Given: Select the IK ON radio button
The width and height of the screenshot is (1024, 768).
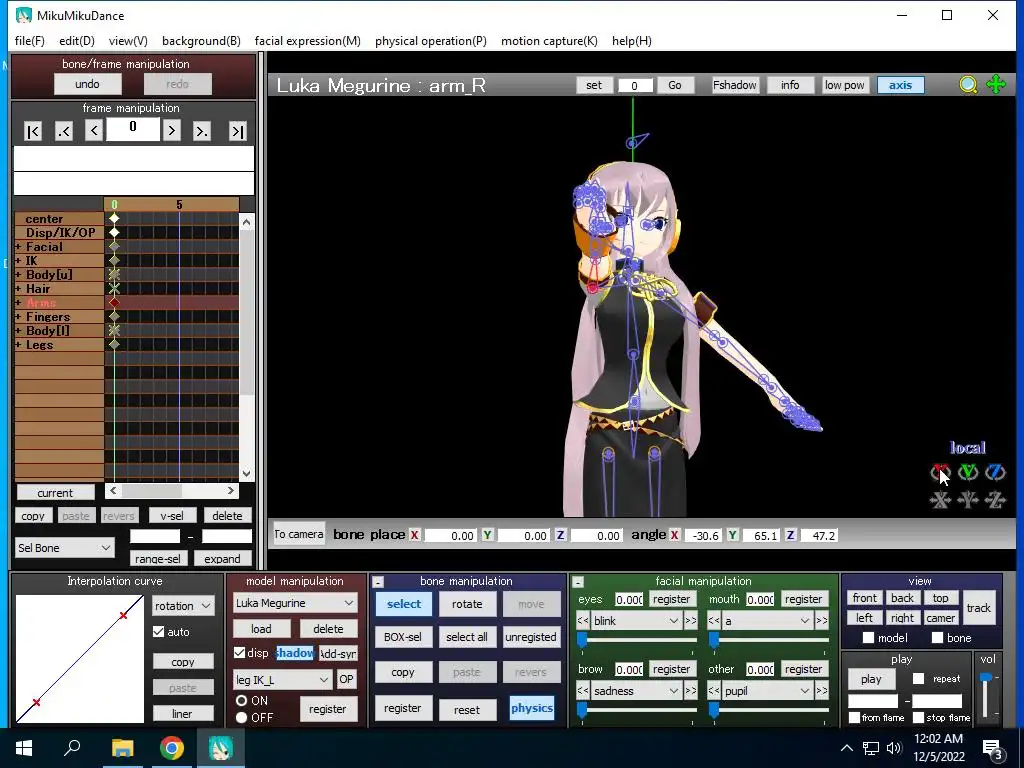Looking at the screenshot, I should click(x=242, y=700).
